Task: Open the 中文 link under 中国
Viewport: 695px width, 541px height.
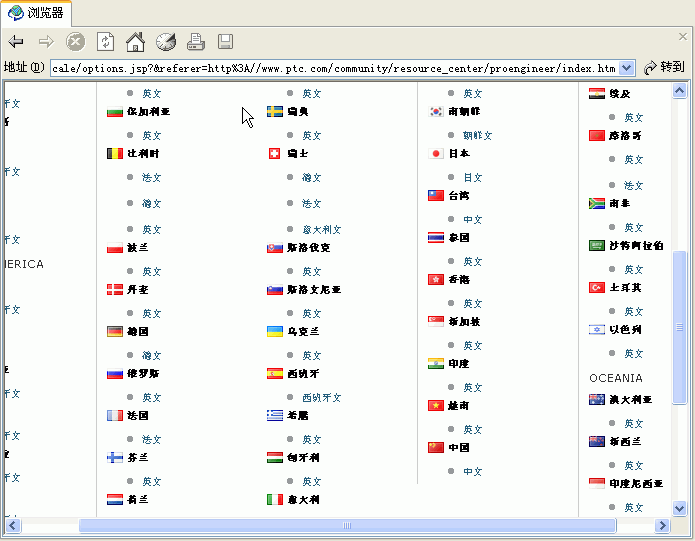Action: click(473, 472)
